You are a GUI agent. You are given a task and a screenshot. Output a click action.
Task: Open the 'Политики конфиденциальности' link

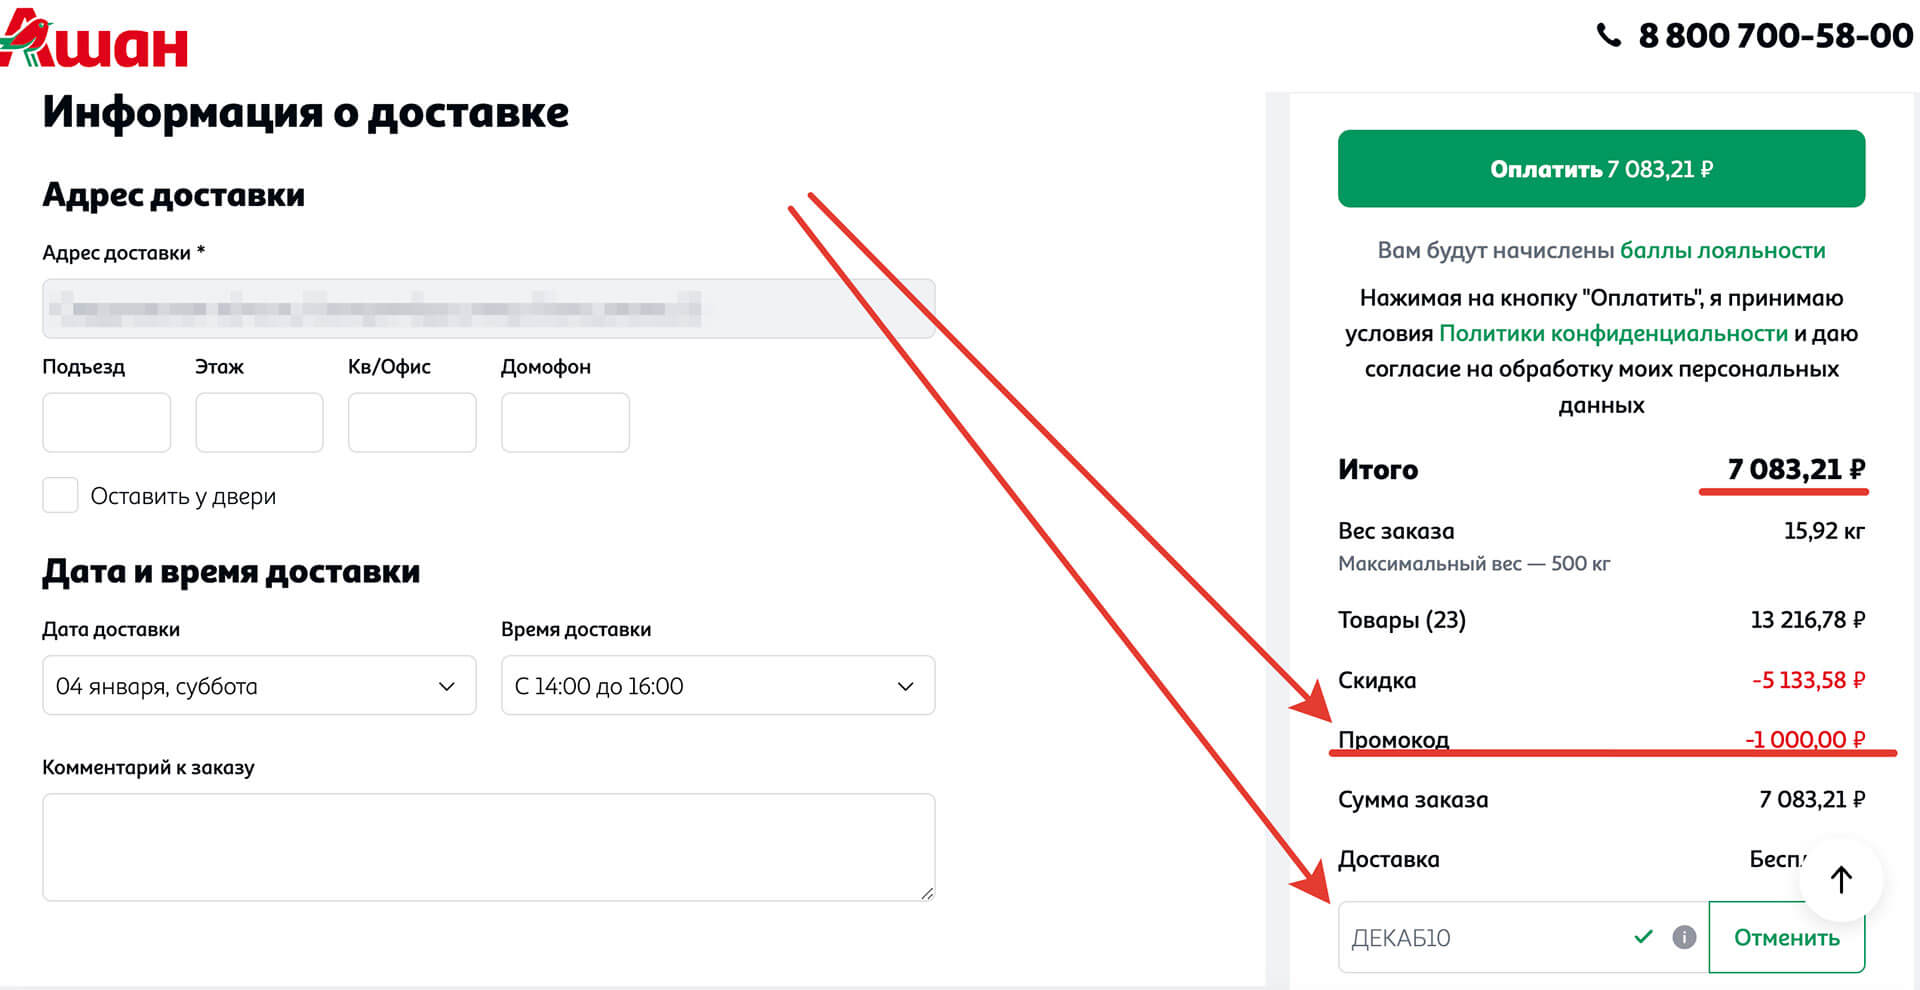[1614, 333]
